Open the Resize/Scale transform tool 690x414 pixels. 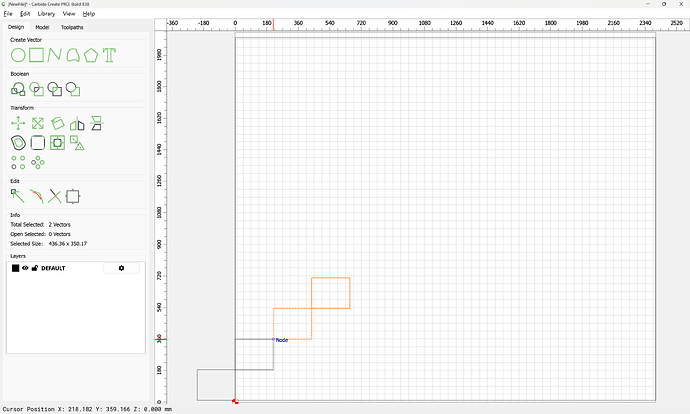(37, 123)
